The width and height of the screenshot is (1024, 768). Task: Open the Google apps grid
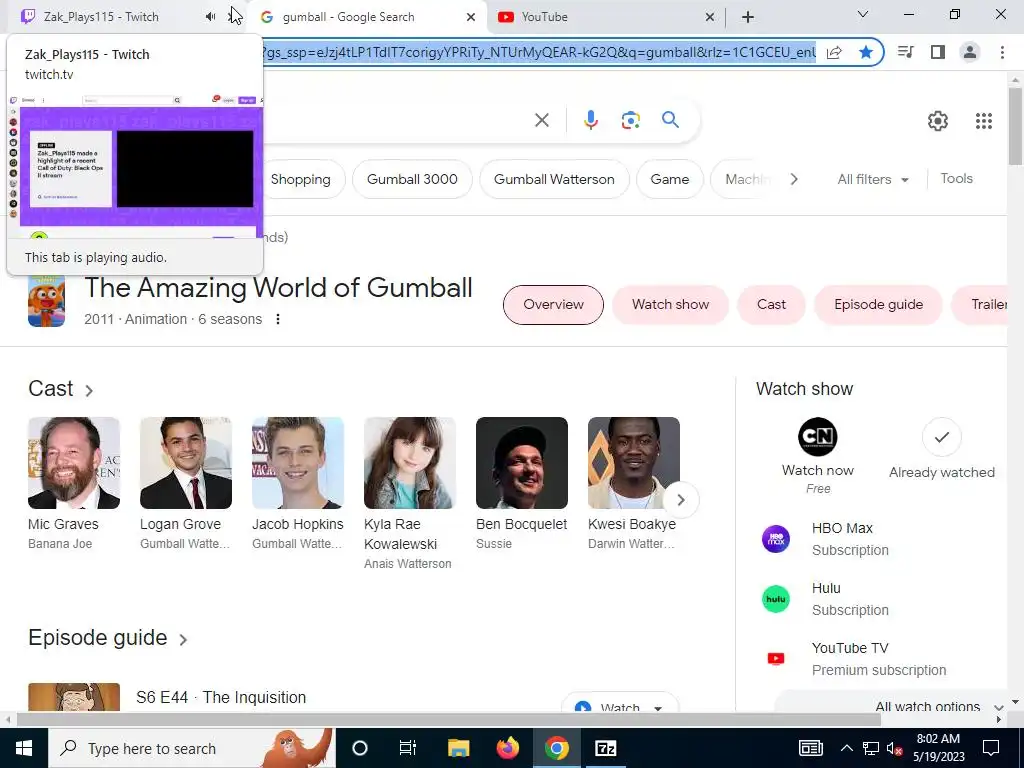point(984,121)
